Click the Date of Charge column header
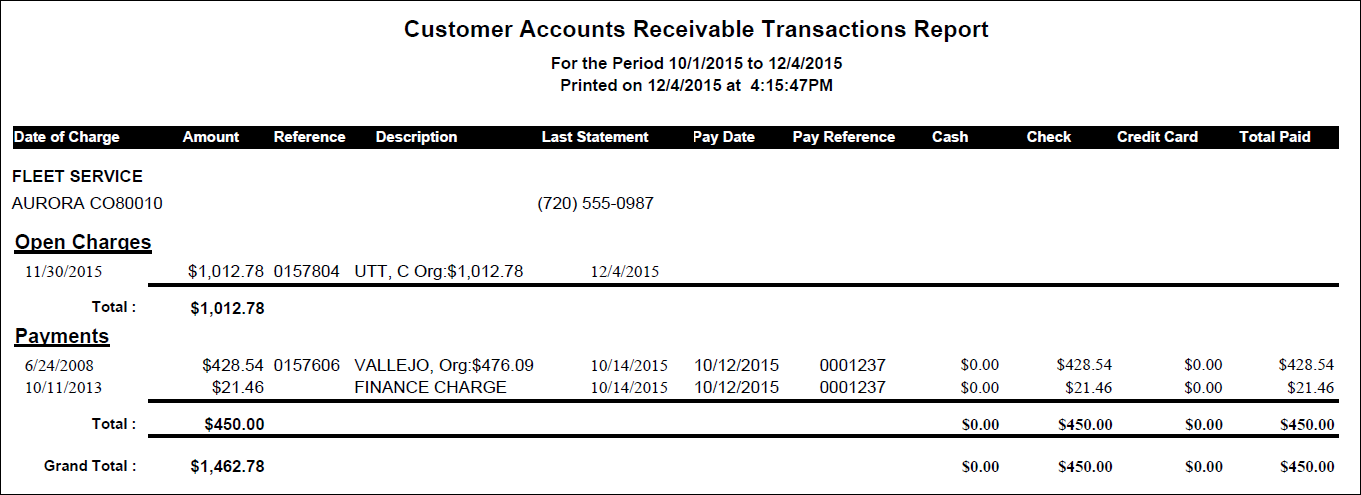 coord(67,137)
